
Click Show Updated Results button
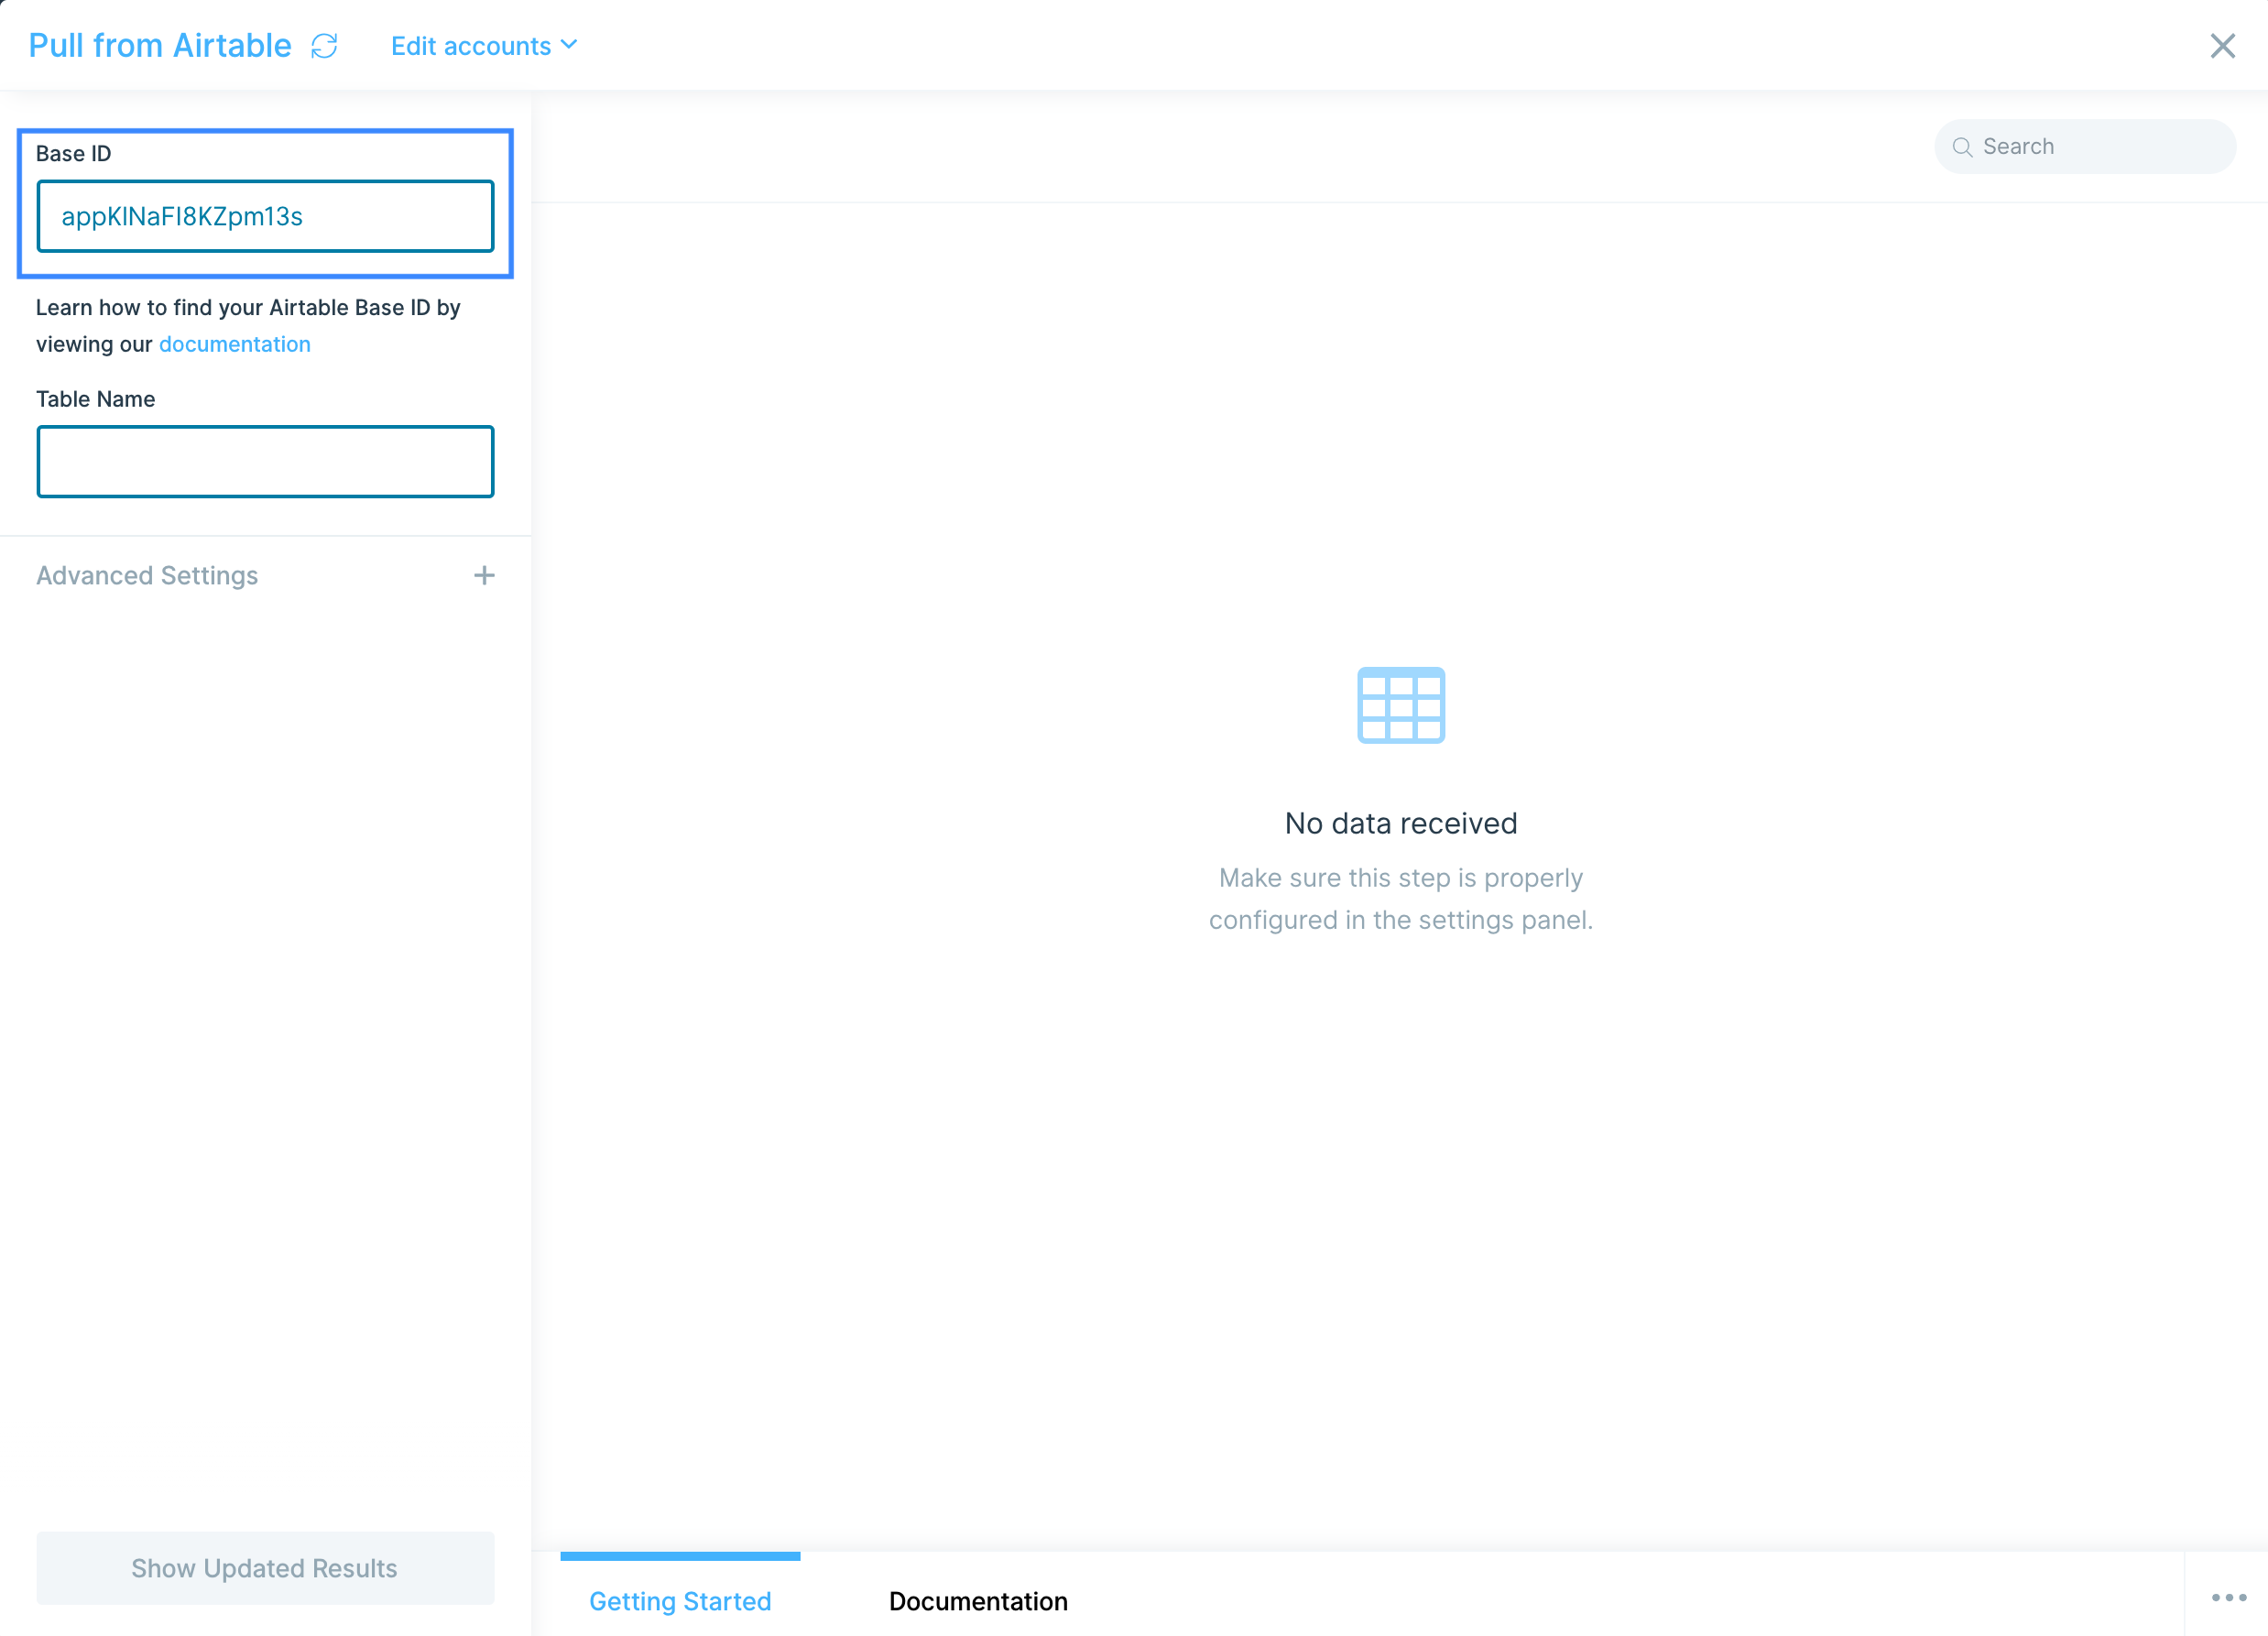coord(265,1567)
